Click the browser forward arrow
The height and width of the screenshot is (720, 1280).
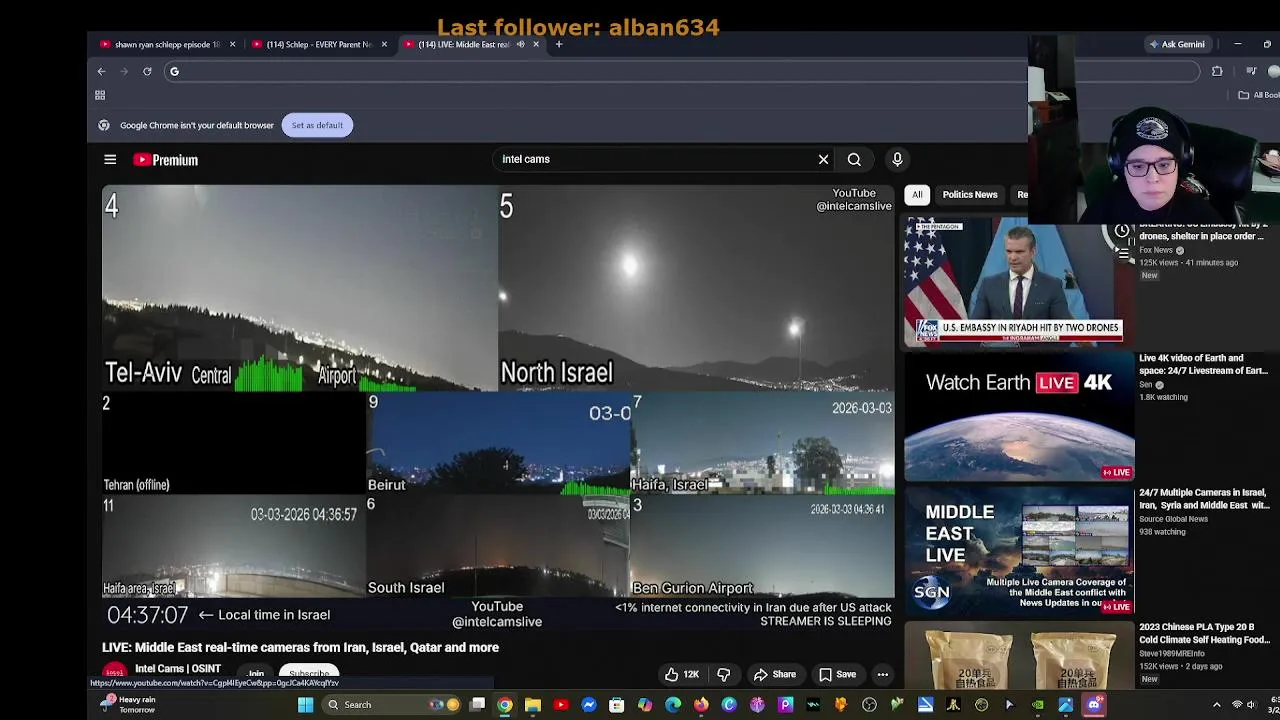coord(124,71)
